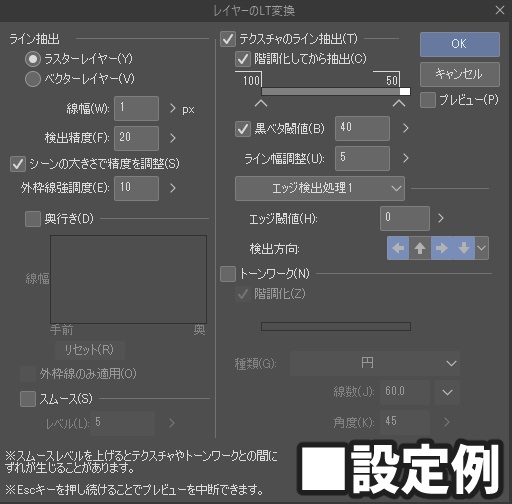Click the right arrow detection direction icon

442,248
